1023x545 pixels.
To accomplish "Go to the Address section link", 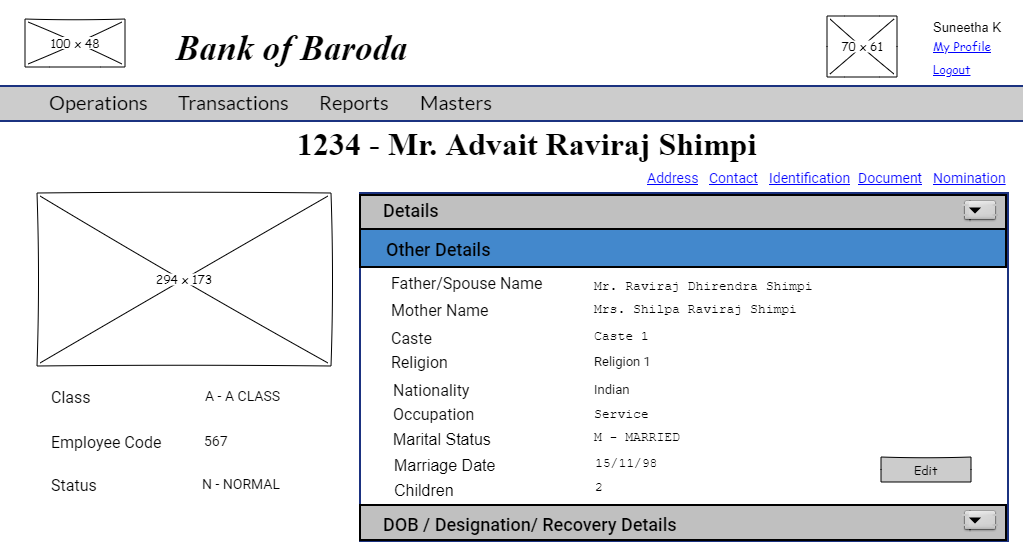I will click(x=672, y=178).
